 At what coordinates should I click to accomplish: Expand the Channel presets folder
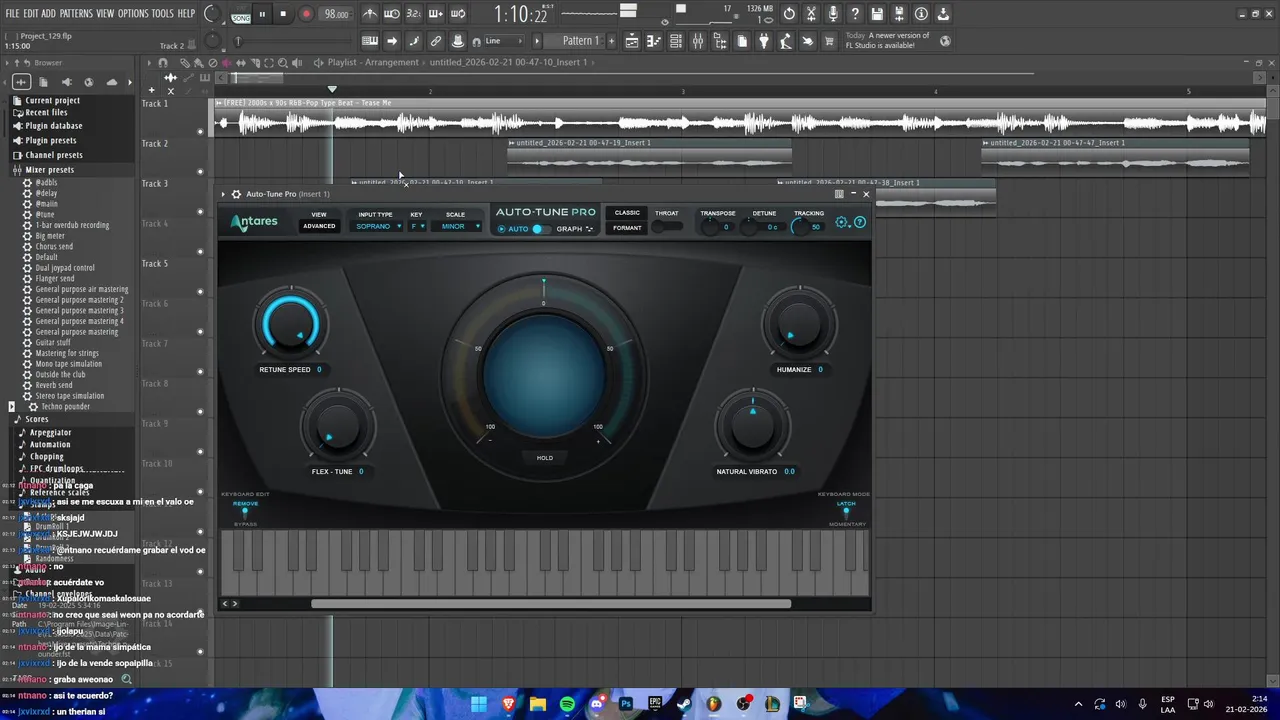pyautogui.click(x=53, y=155)
